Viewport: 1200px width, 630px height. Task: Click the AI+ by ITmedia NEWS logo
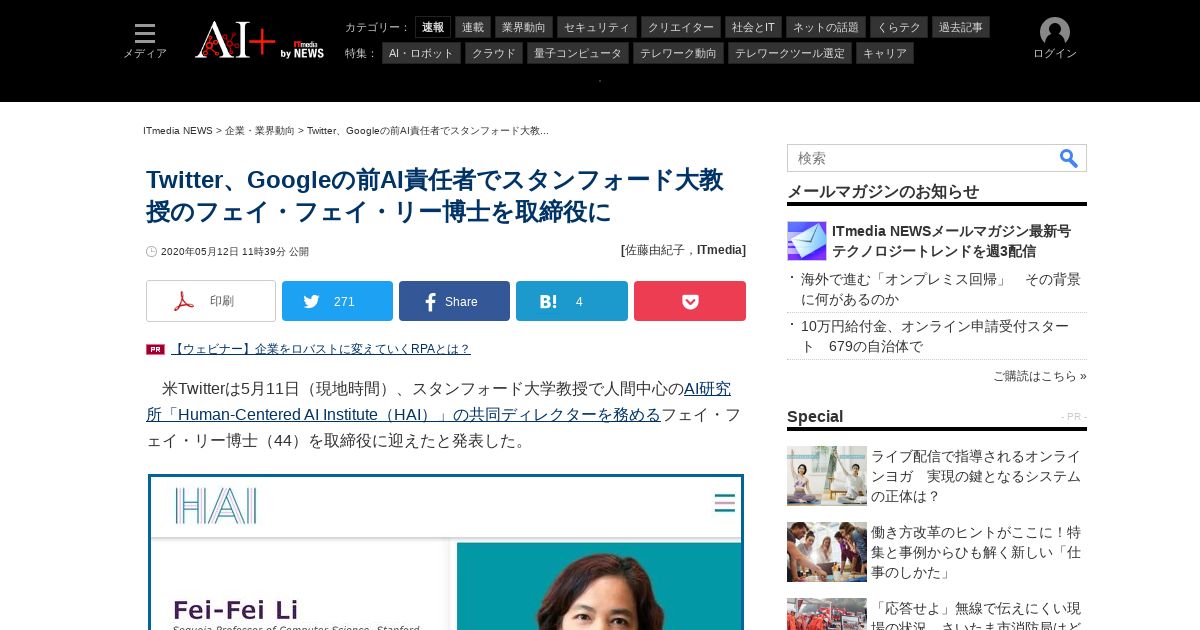pyautogui.click(x=260, y=40)
